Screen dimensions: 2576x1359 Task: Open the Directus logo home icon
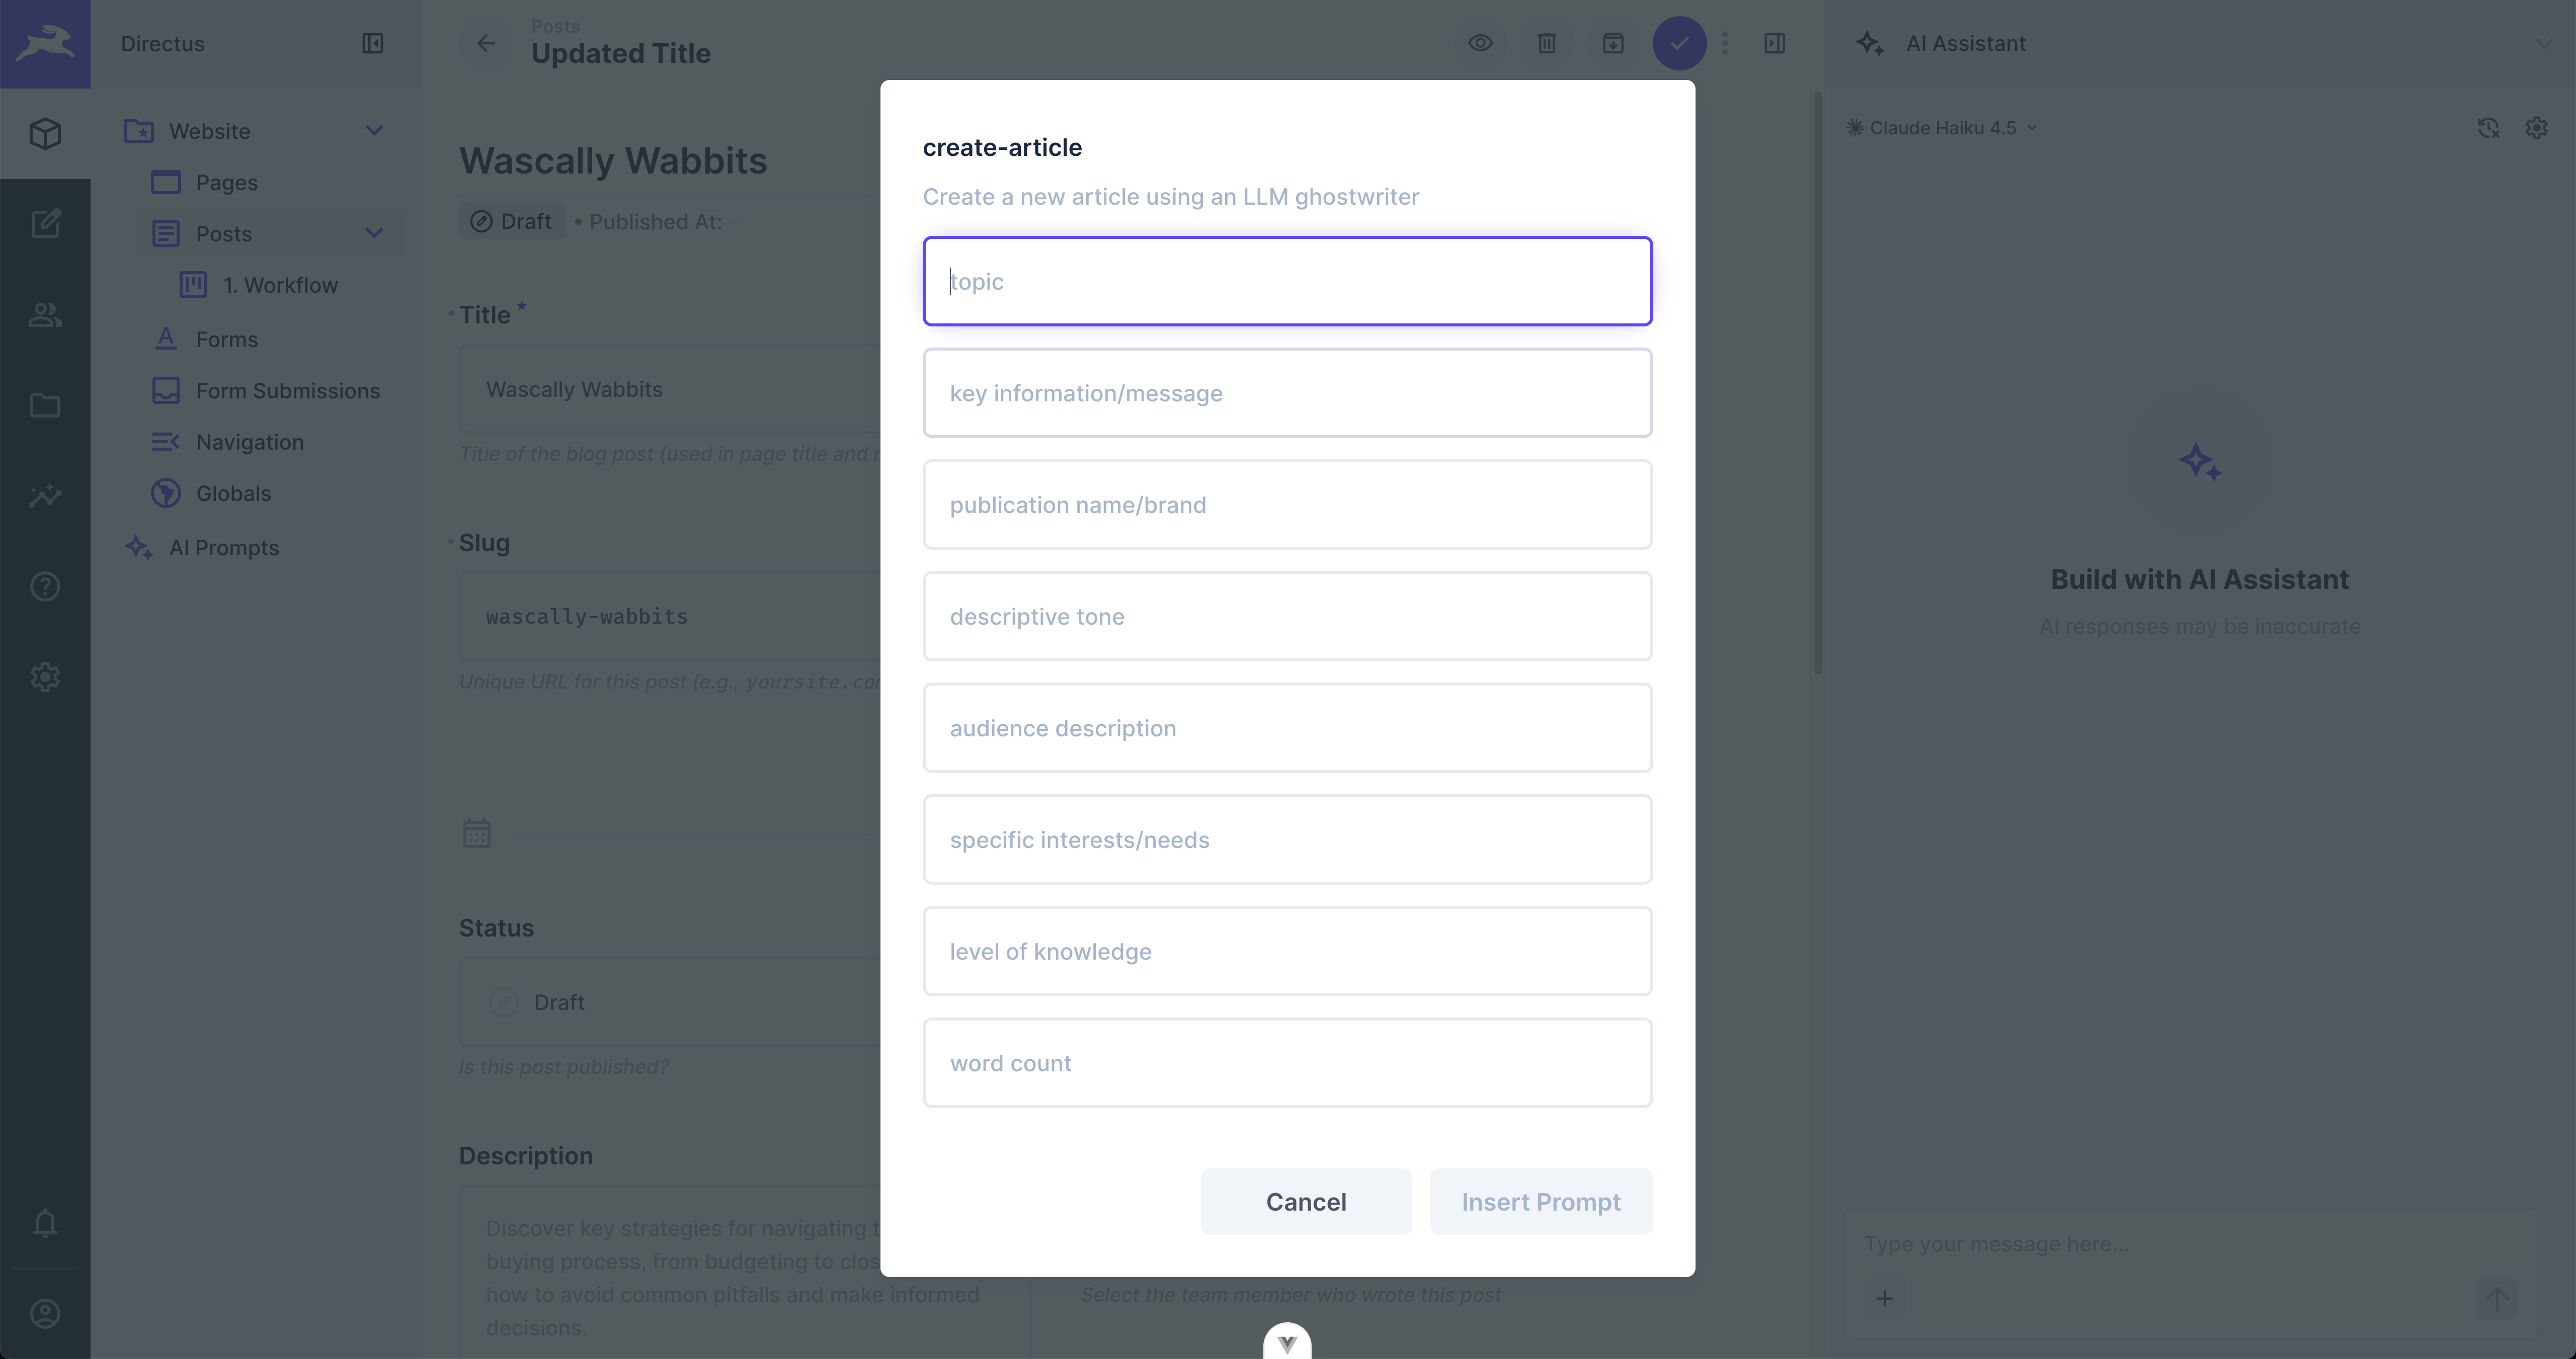45,43
